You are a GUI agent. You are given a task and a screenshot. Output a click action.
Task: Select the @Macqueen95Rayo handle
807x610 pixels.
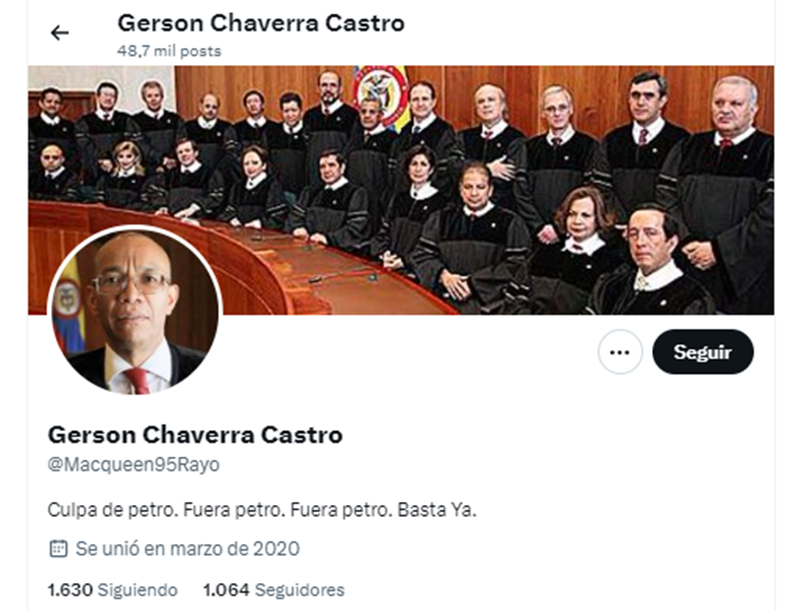coord(134,464)
